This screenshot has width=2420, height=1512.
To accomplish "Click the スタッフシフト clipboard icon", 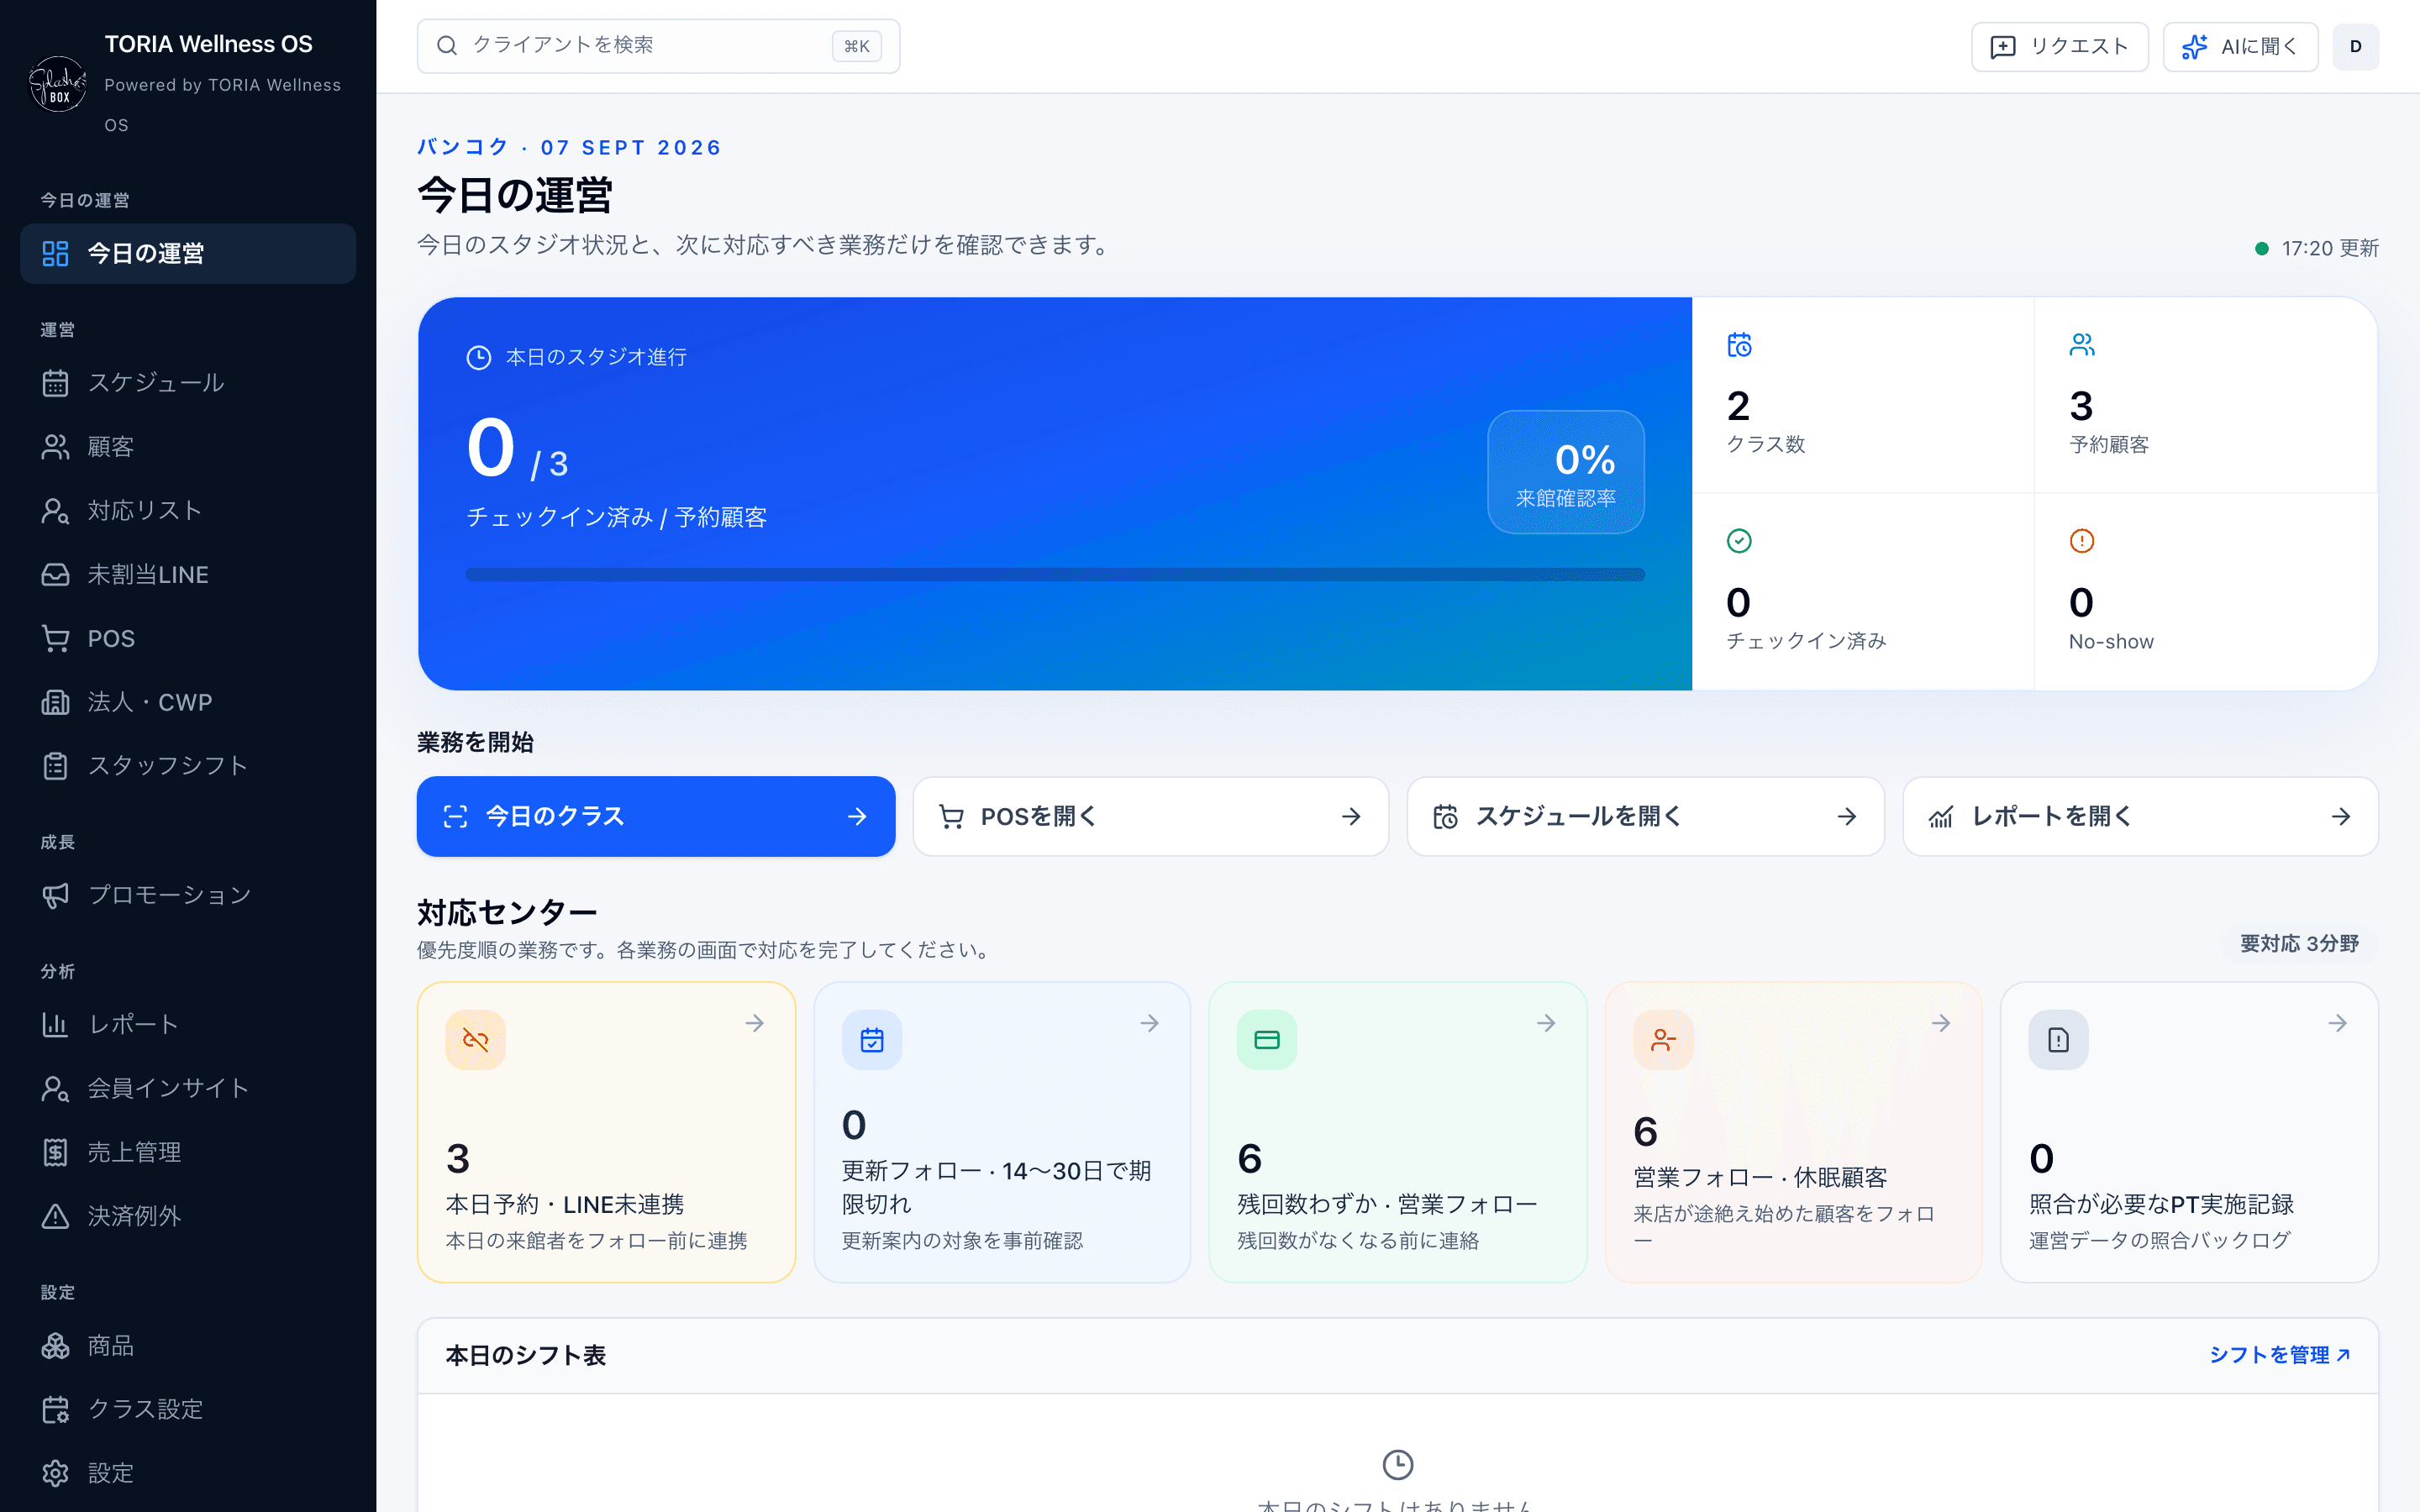I will [55, 766].
